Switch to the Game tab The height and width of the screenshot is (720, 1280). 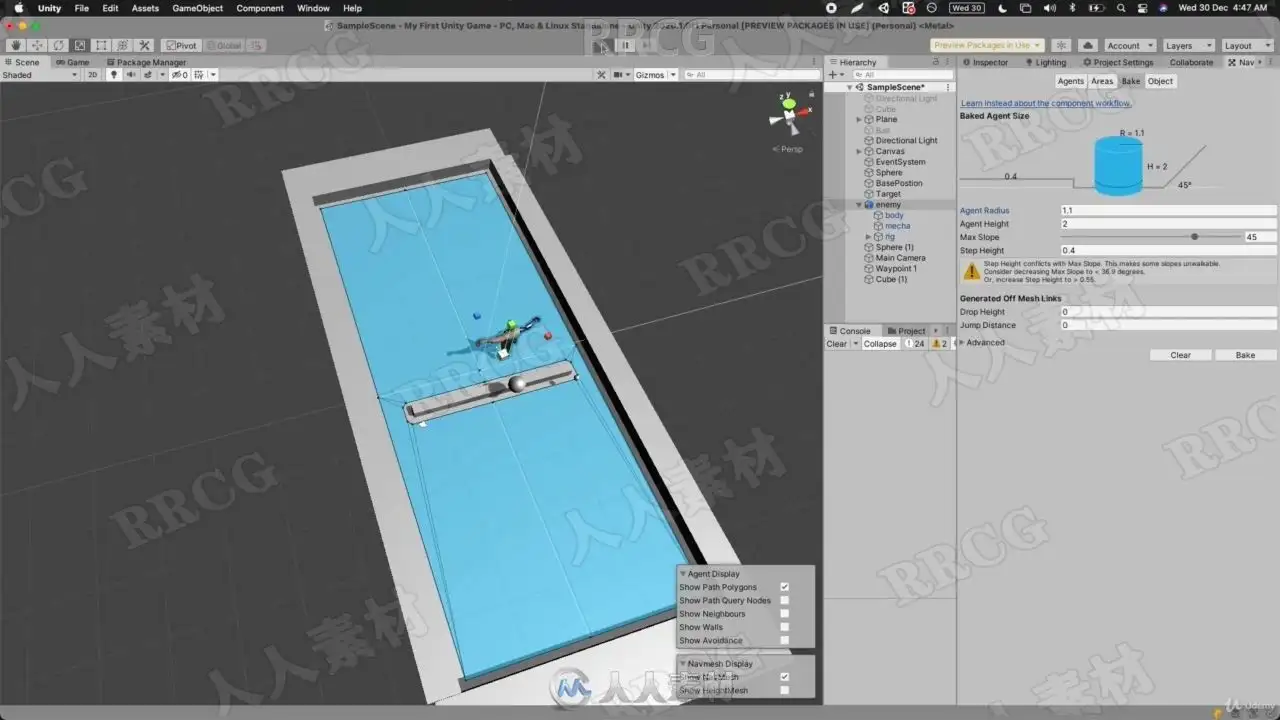click(x=72, y=62)
